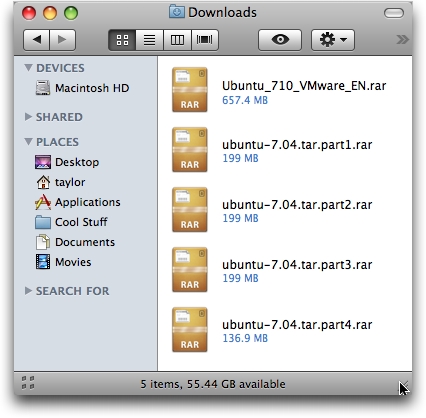Go forward with the right arrow
This screenshot has width=426, height=418.
63,40
